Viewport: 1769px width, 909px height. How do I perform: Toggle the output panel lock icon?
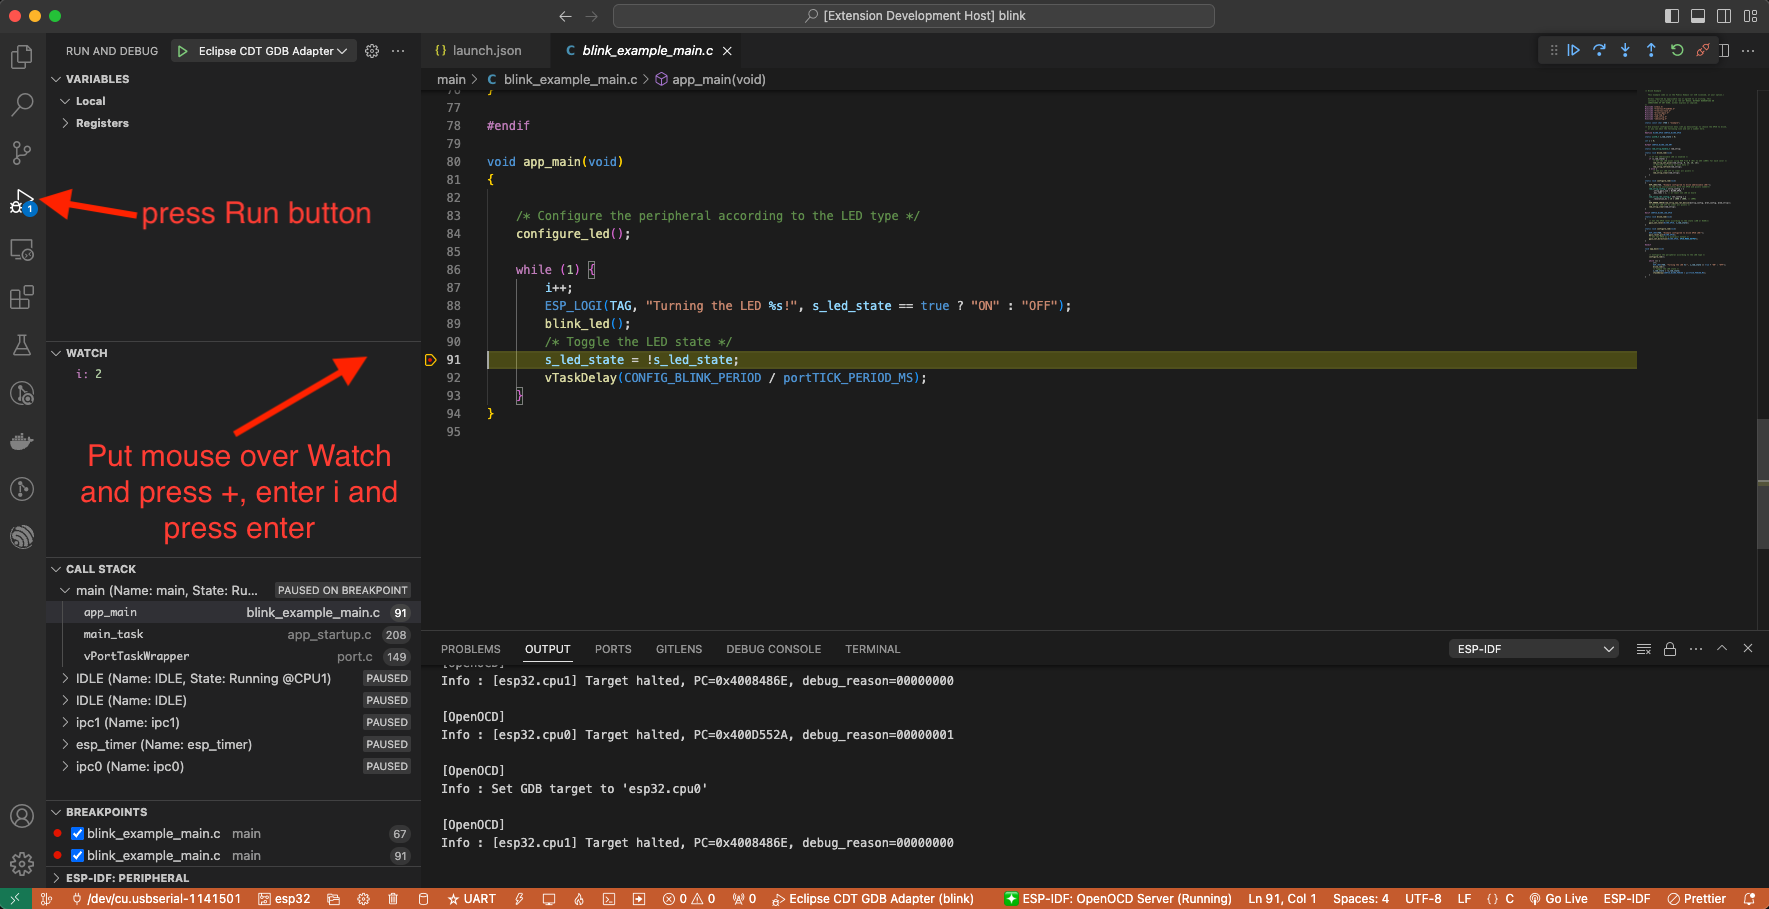pyautogui.click(x=1669, y=648)
